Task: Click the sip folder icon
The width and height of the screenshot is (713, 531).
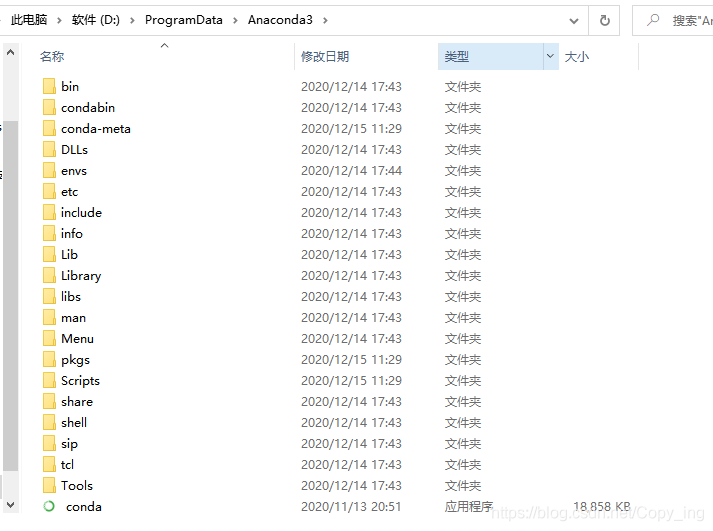Action: pos(49,443)
